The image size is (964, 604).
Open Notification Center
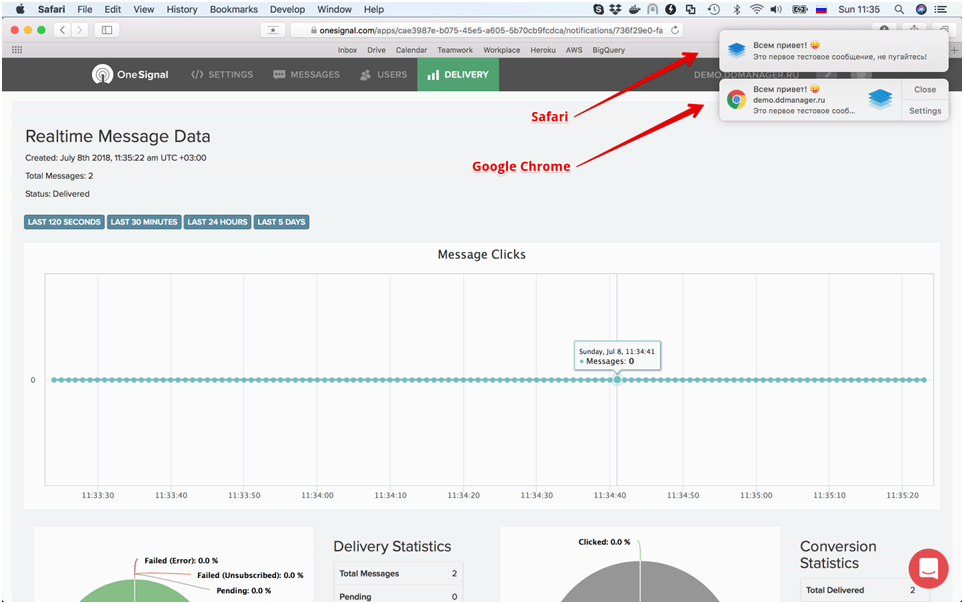pyautogui.click(x=941, y=9)
